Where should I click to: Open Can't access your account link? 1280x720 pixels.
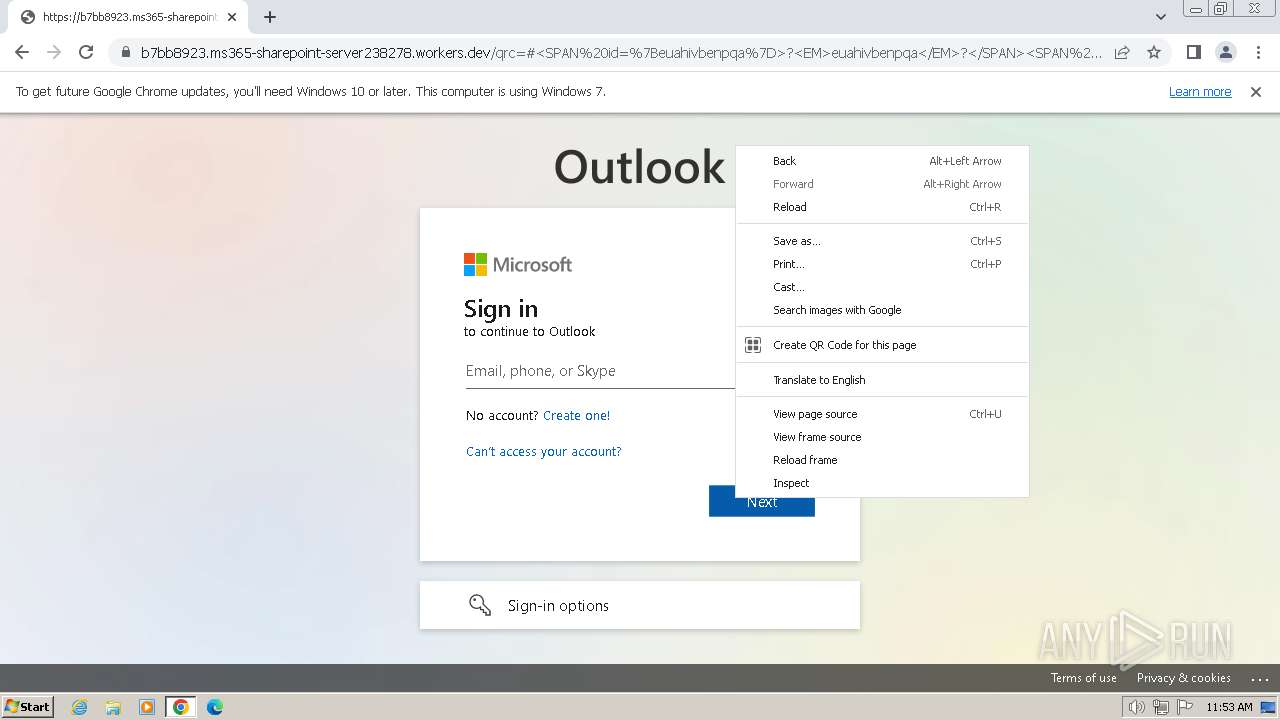(544, 452)
